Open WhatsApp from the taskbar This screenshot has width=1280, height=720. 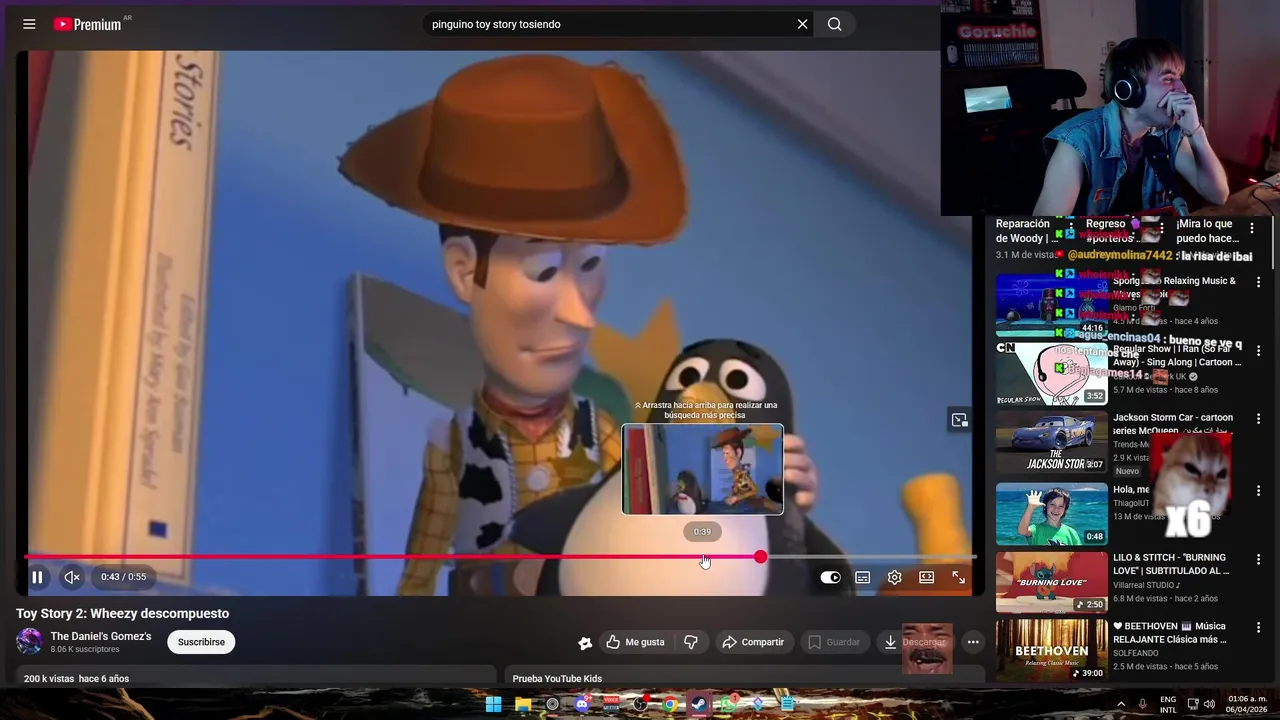(729, 704)
